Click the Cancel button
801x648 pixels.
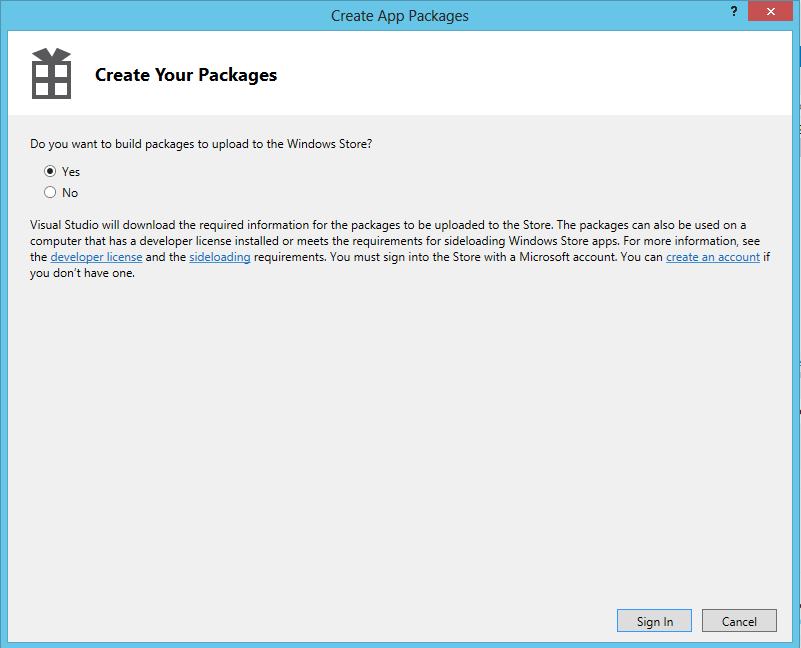tap(739, 621)
